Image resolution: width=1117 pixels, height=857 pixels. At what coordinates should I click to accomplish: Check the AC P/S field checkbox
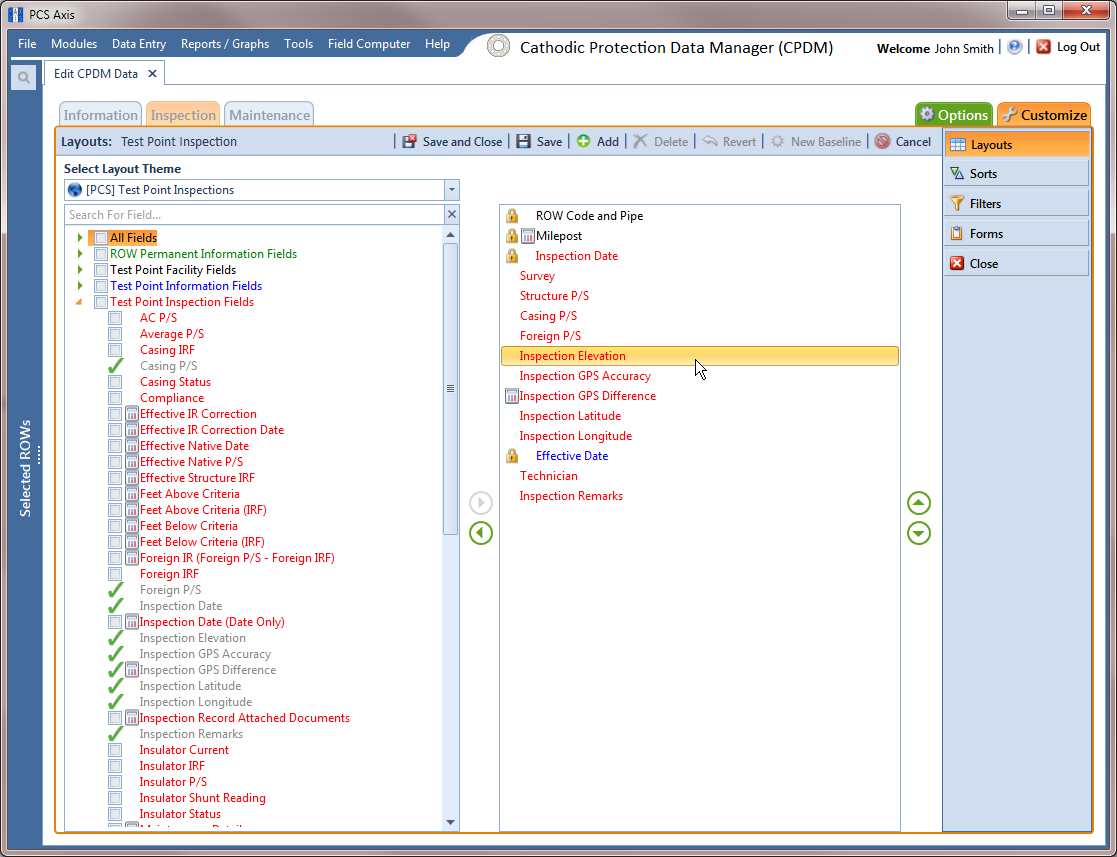tap(115, 318)
